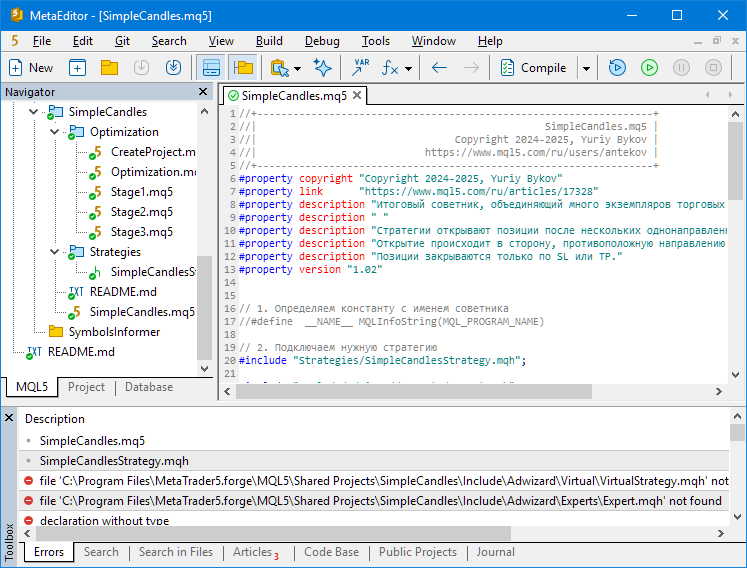Collapse the Optimization folder

[x=54, y=132]
